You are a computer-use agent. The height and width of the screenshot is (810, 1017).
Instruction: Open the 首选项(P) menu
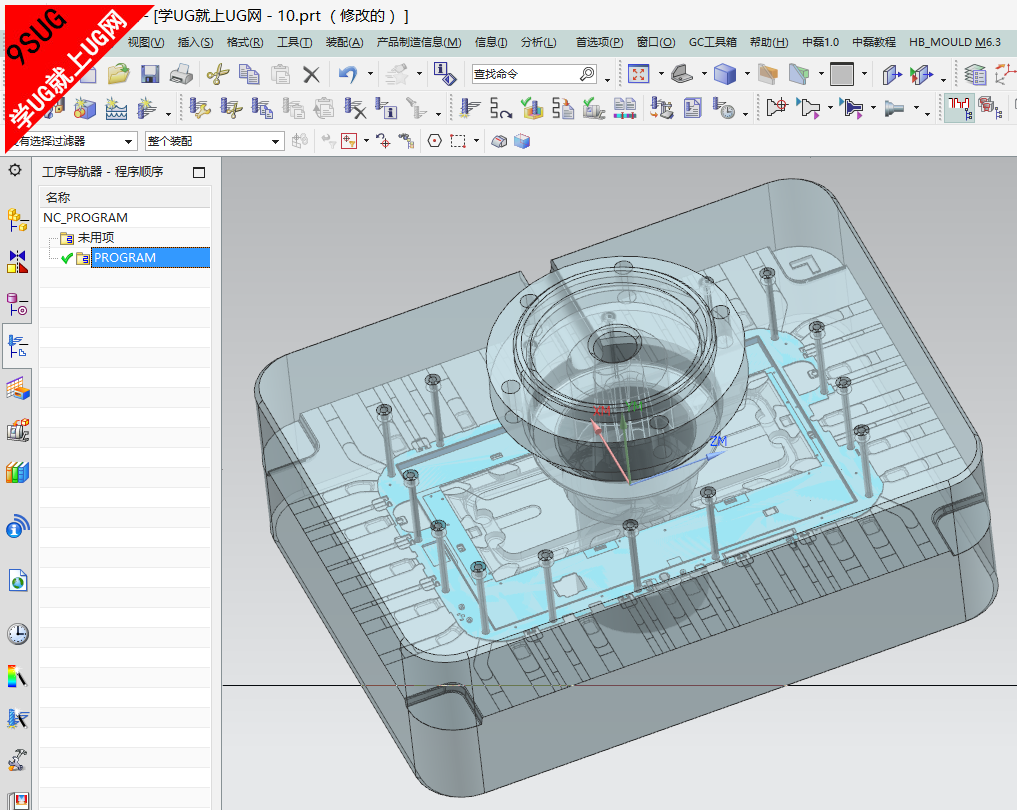tap(599, 42)
